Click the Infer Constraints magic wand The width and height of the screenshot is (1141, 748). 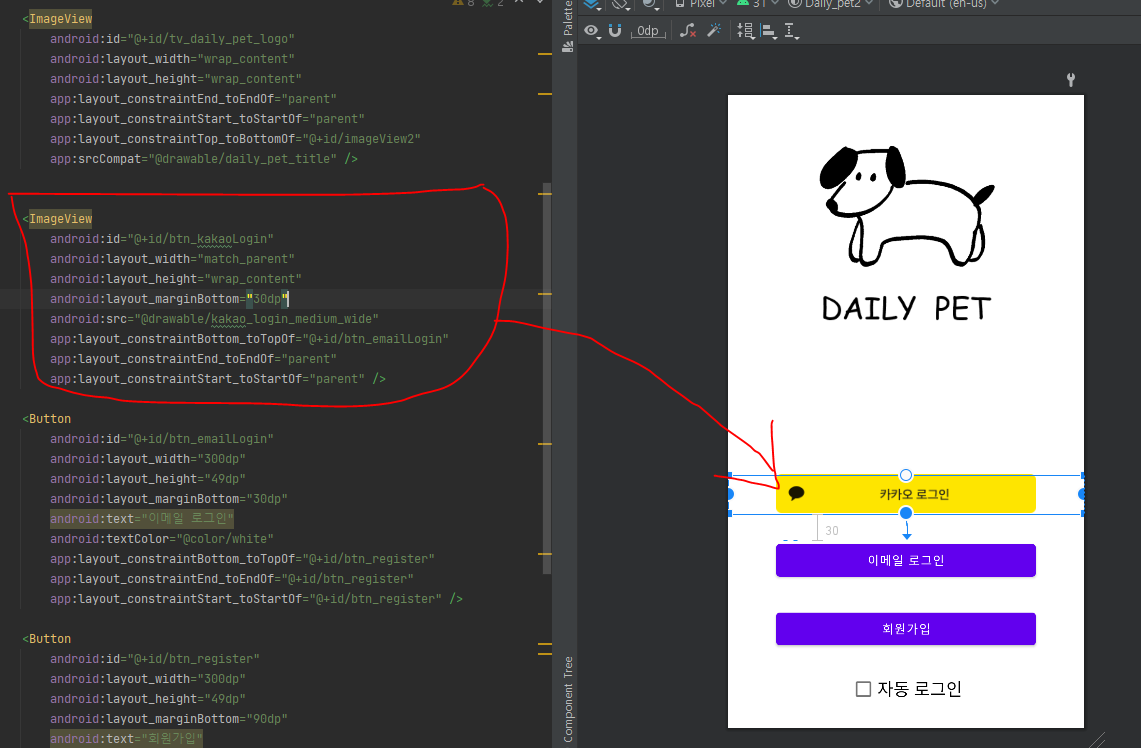tap(714, 30)
